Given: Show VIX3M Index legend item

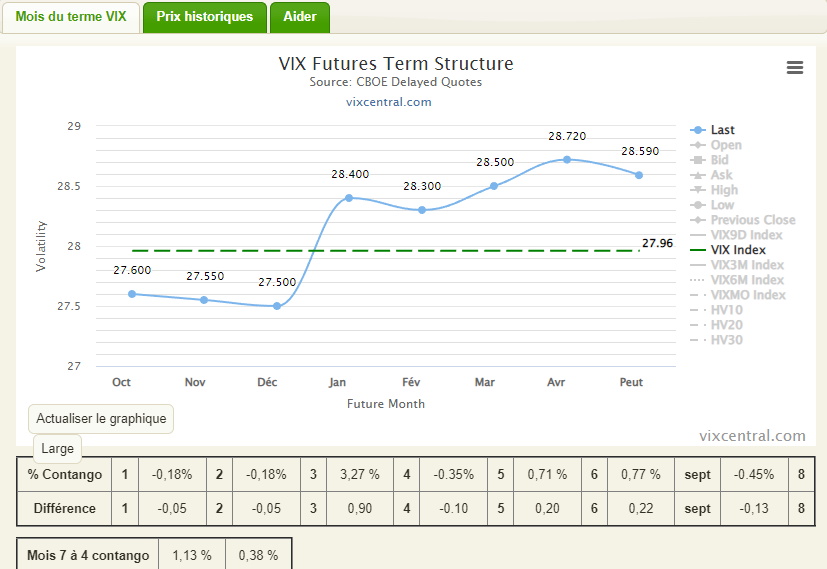Looking at the screenshot, I should [x=747, y=265].
